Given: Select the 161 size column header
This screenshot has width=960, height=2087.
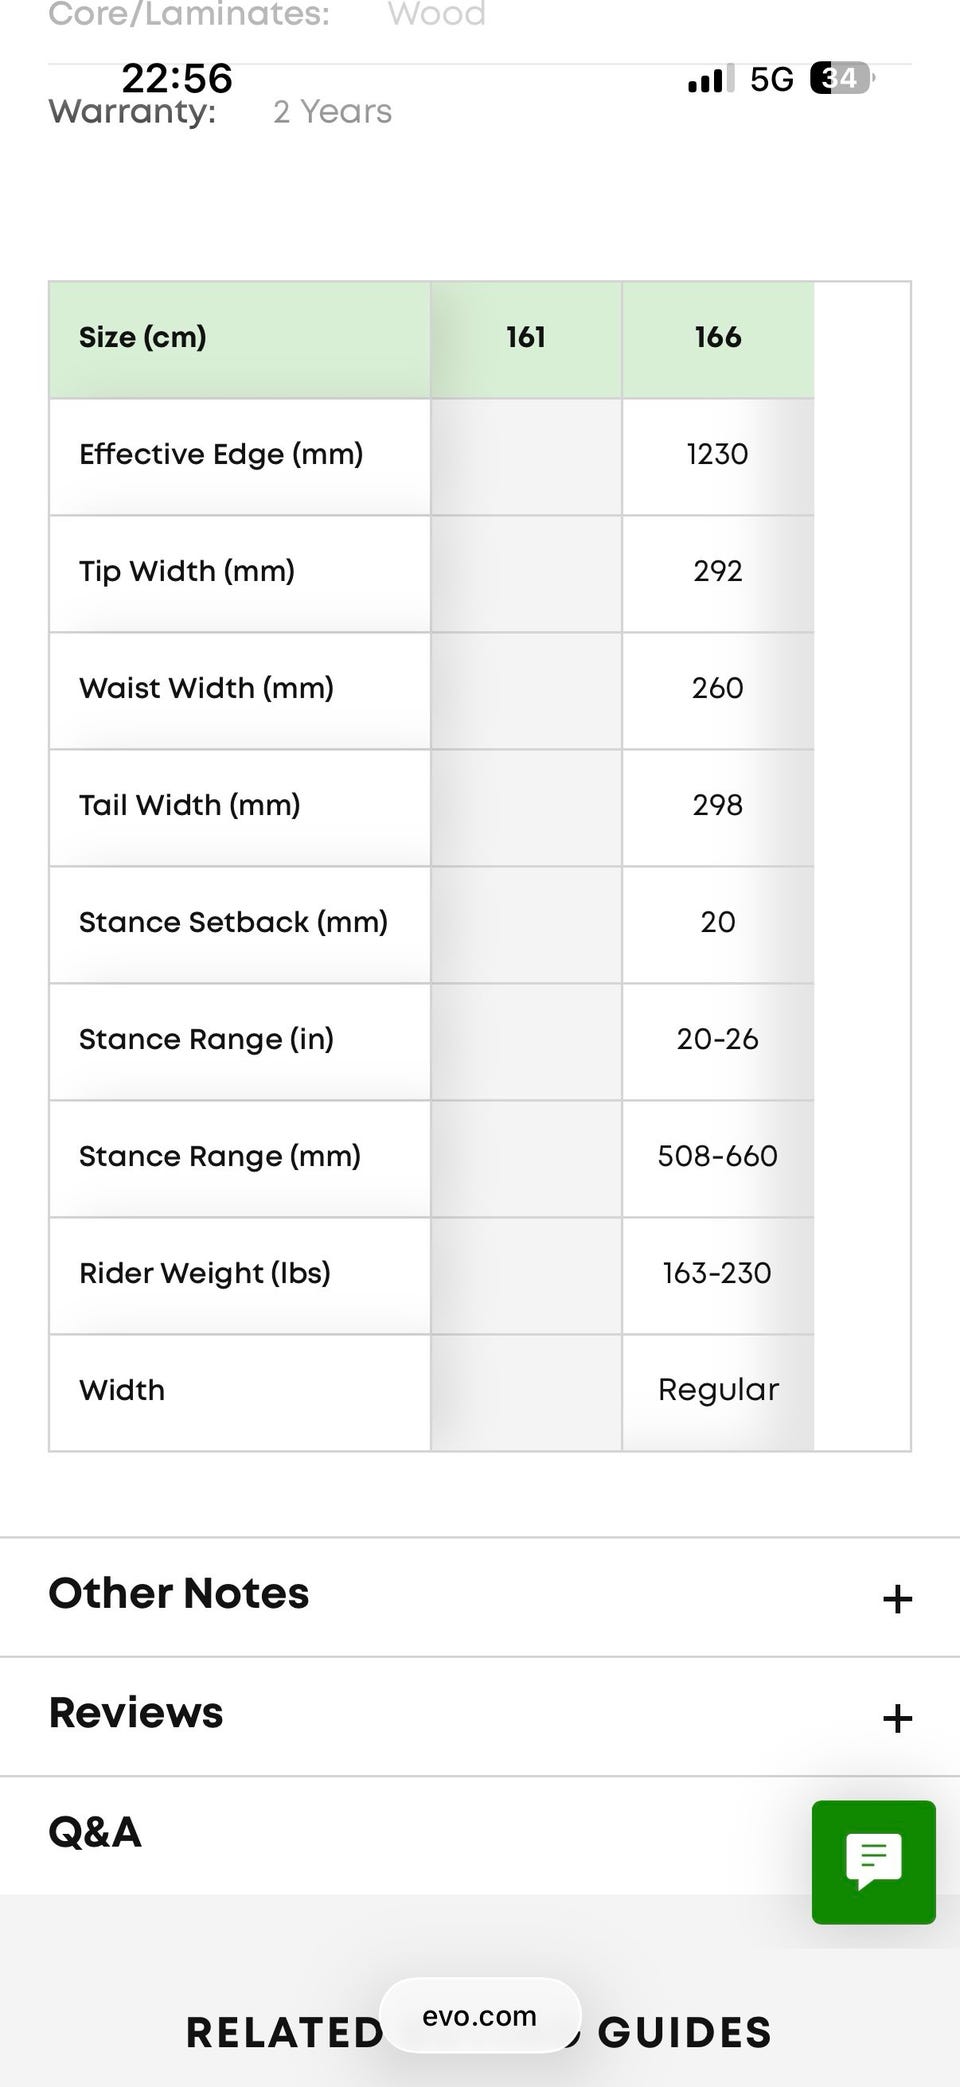Looking at the screenshot, I should tap(526, 338).
